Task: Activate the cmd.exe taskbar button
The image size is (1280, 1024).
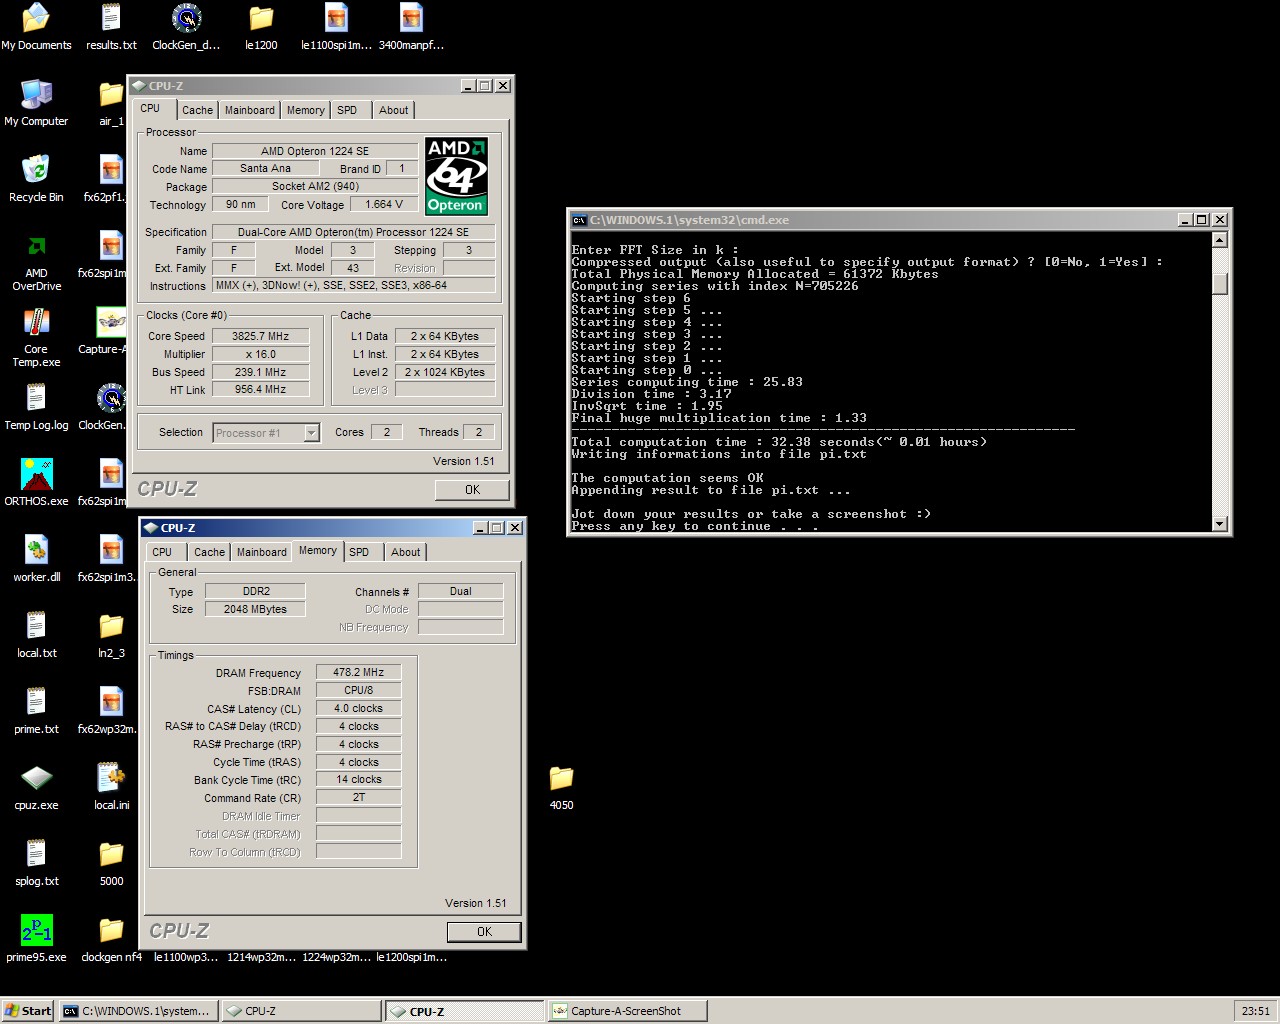Action: 138,1011
